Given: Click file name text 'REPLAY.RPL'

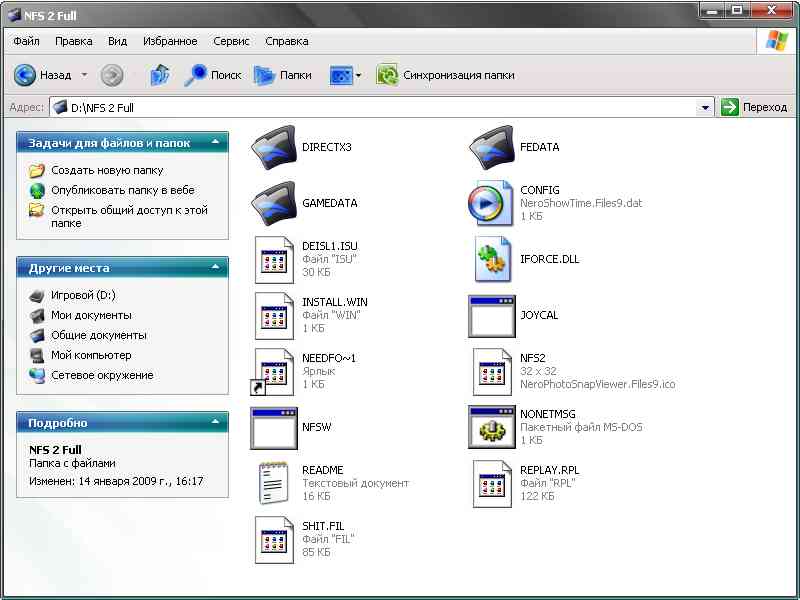Looking at the screenshot, I should [x=549, y=470].
